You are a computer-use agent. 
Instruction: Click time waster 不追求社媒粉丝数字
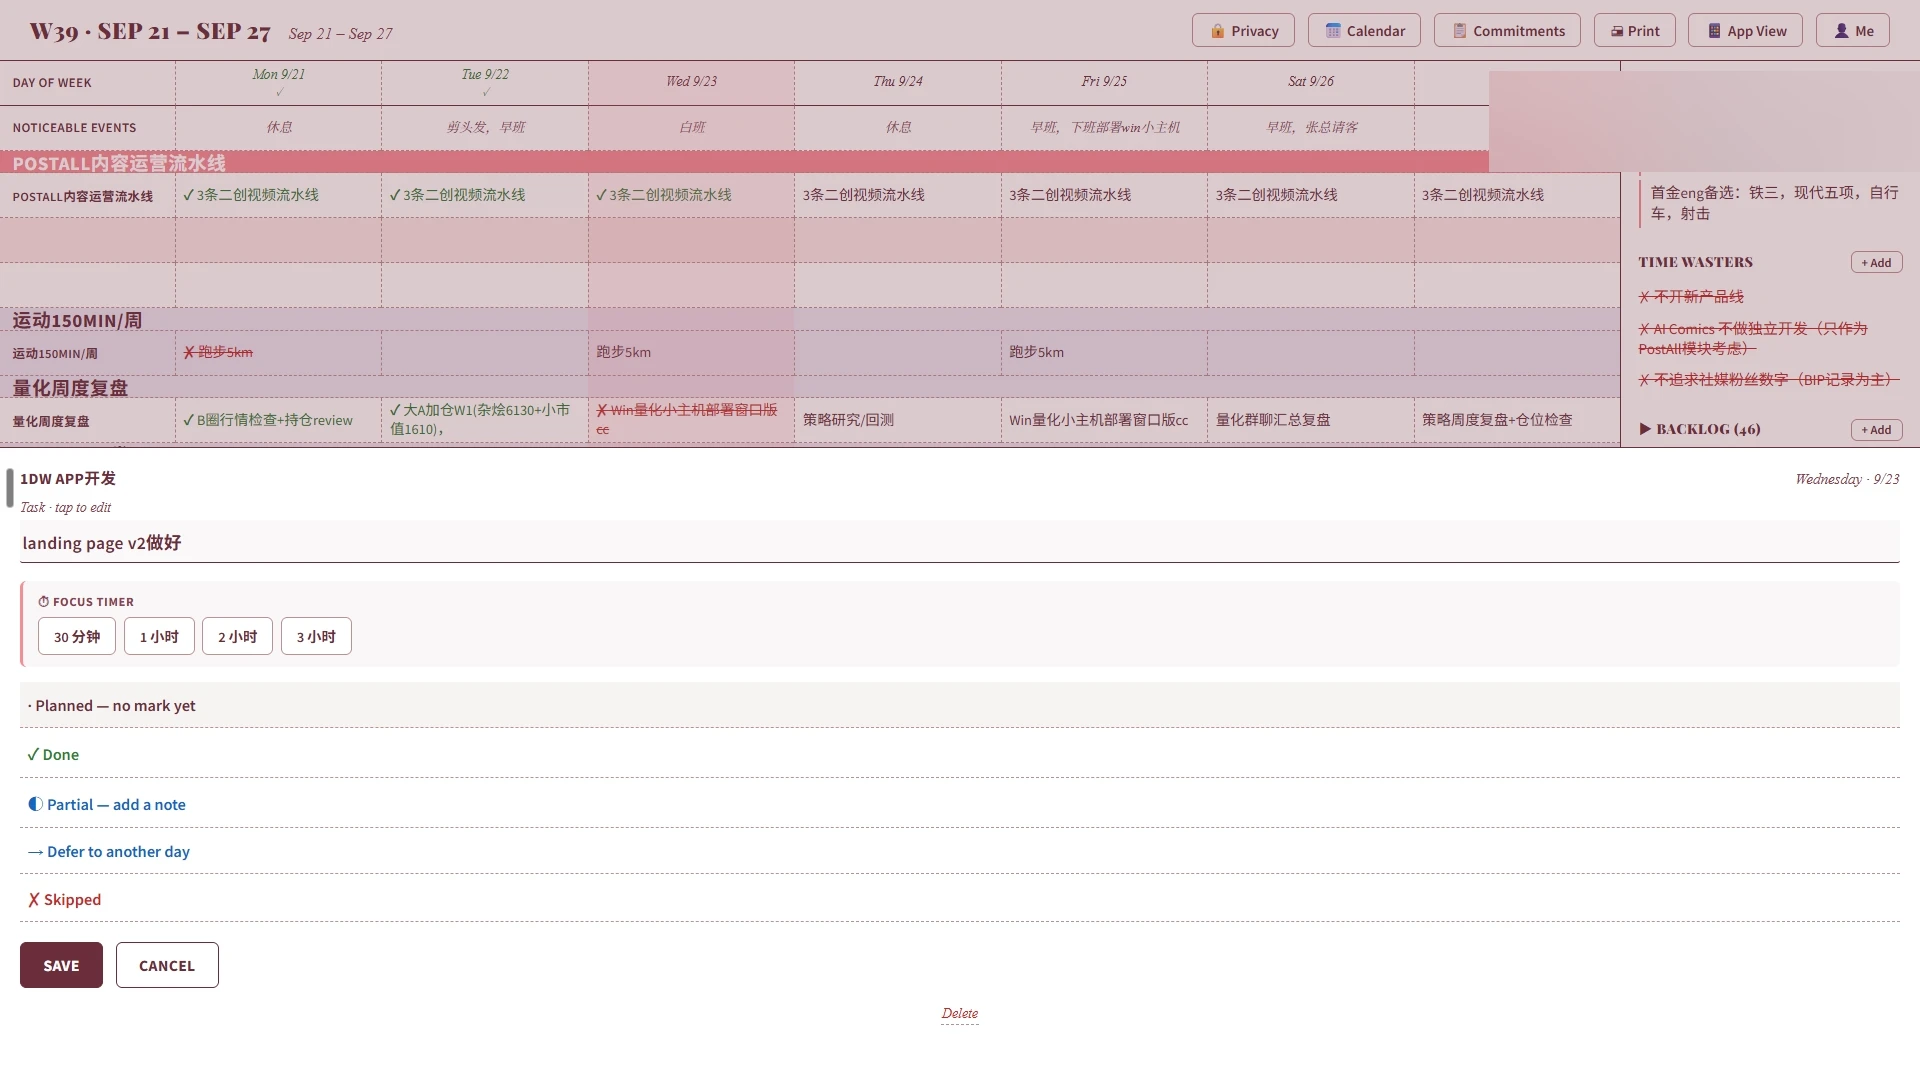coord(1768,379)
